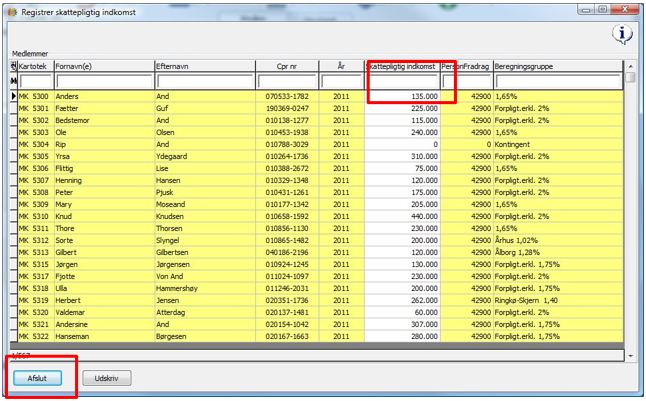Screen dimensions: 646x401
Task: Select the row header of MK 5312 Sorte
Action: (14, 240)
